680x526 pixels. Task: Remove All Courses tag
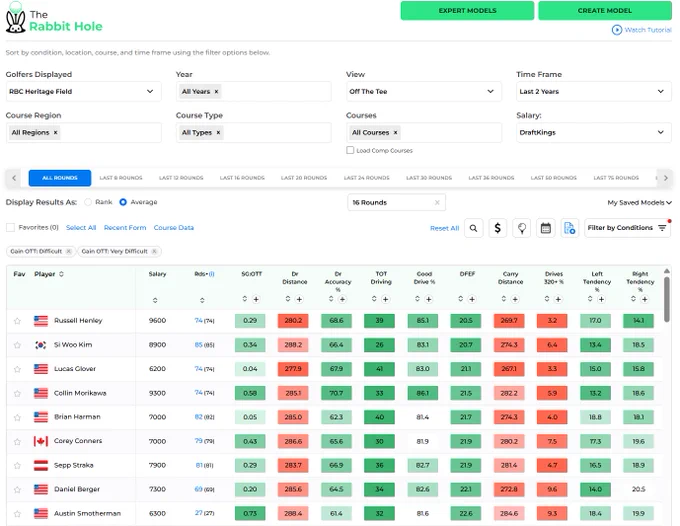(395, 133)
